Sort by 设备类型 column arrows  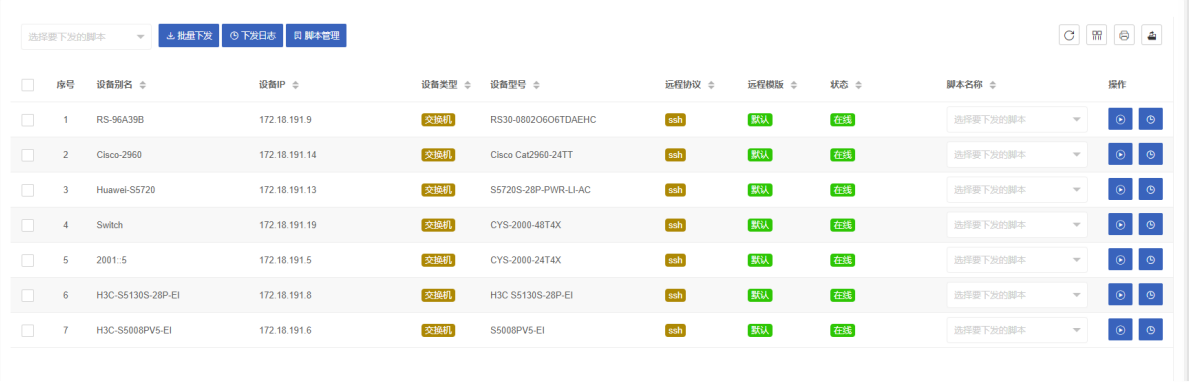468,85
